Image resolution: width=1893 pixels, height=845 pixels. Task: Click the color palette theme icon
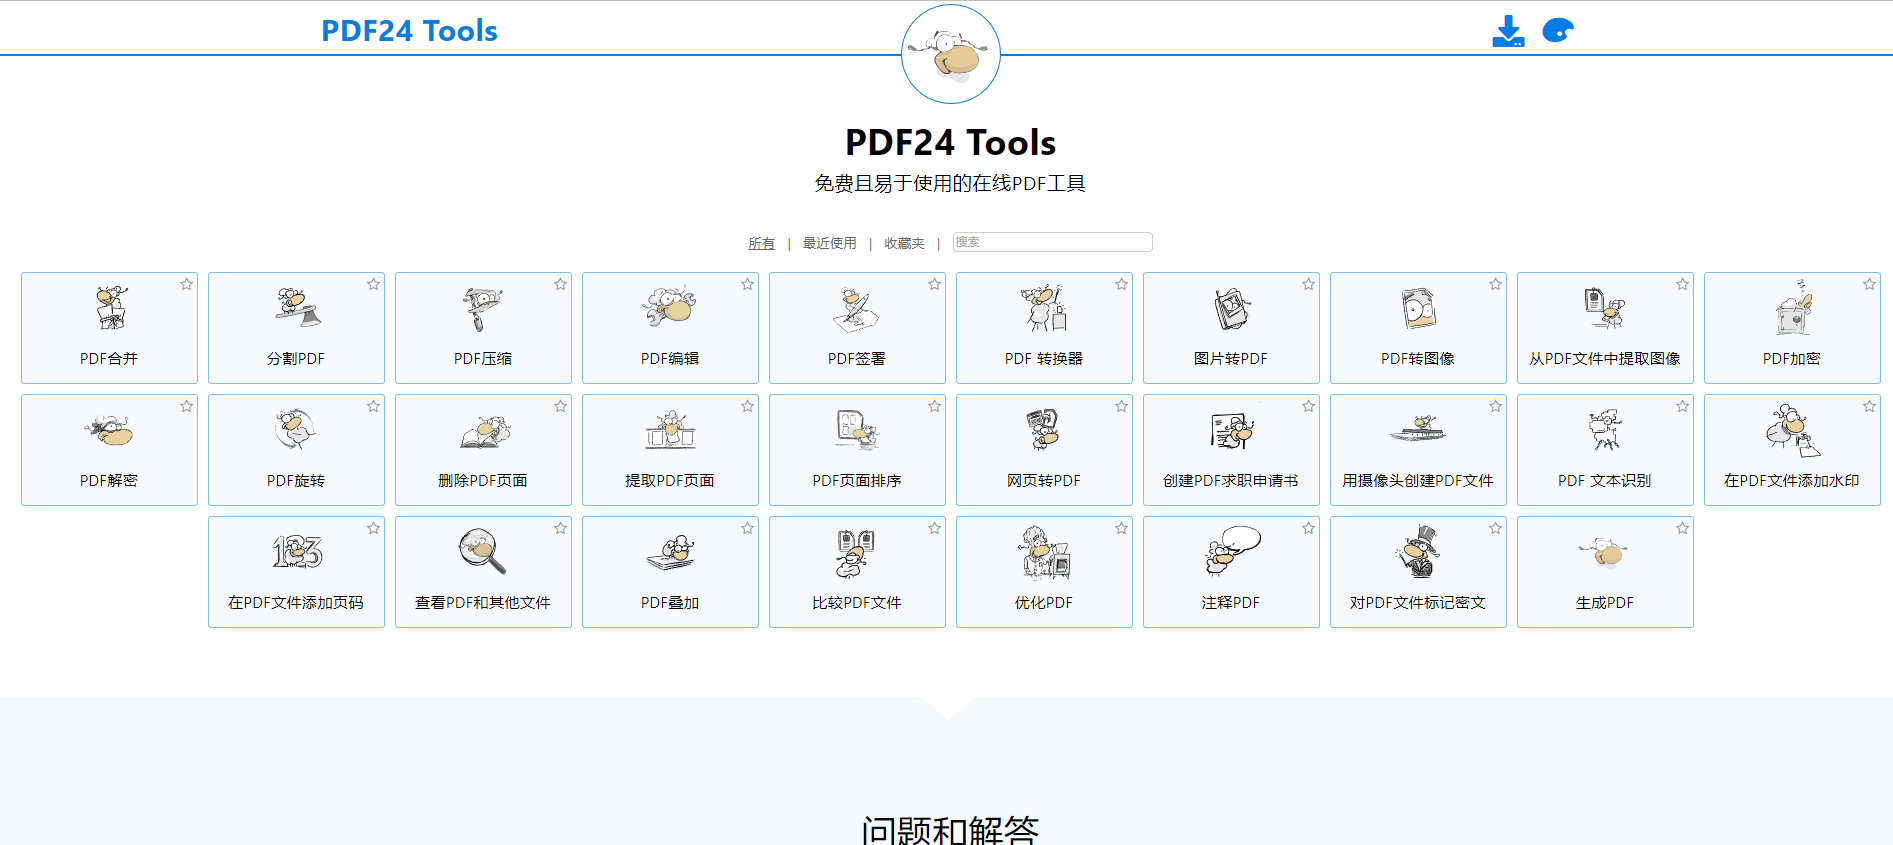click(1558, 31)
